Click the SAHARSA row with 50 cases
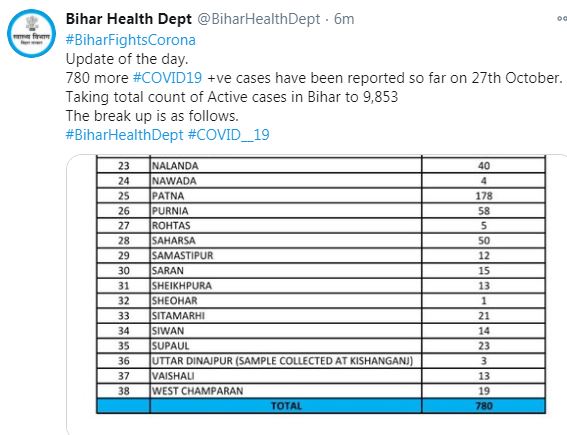This screenshot has width=567, height=435. 321,240
